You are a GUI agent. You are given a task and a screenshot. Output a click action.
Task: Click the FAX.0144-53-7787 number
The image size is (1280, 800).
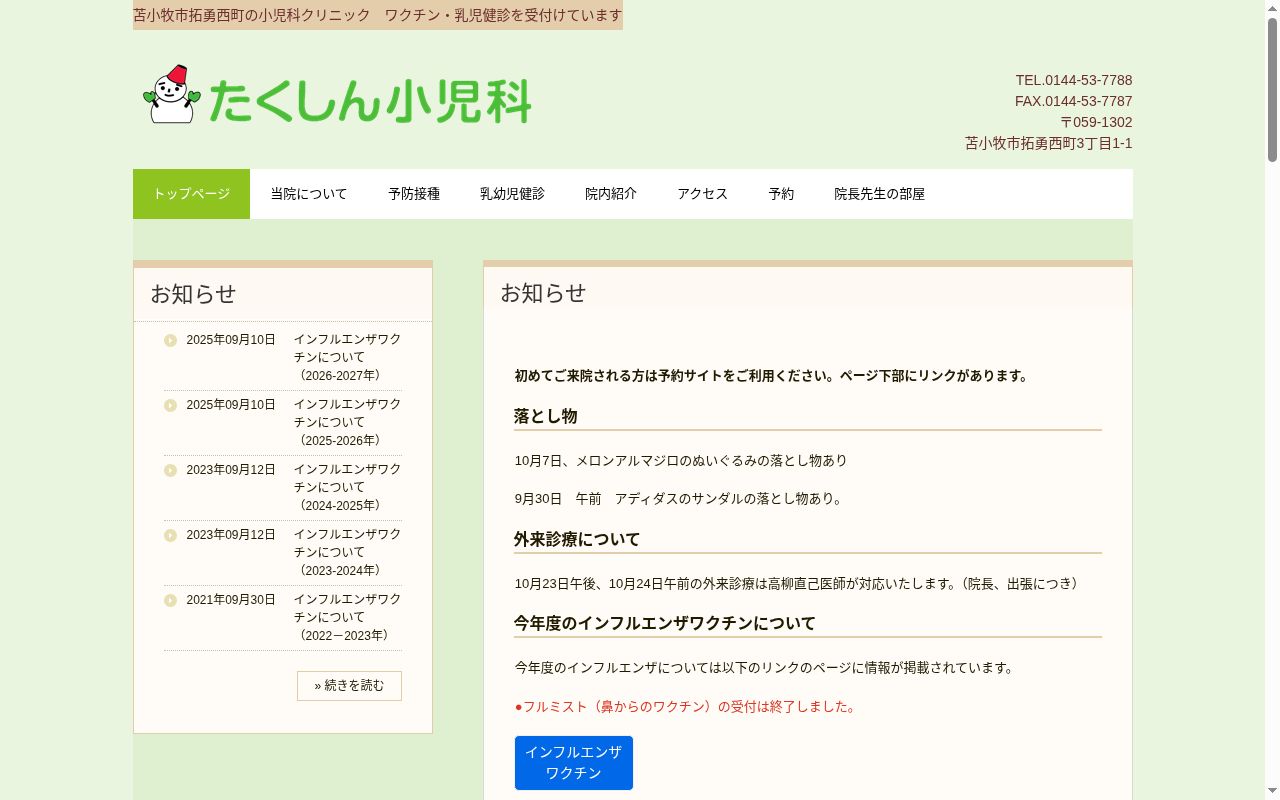pyautogui.click(x=1074, y=101)
